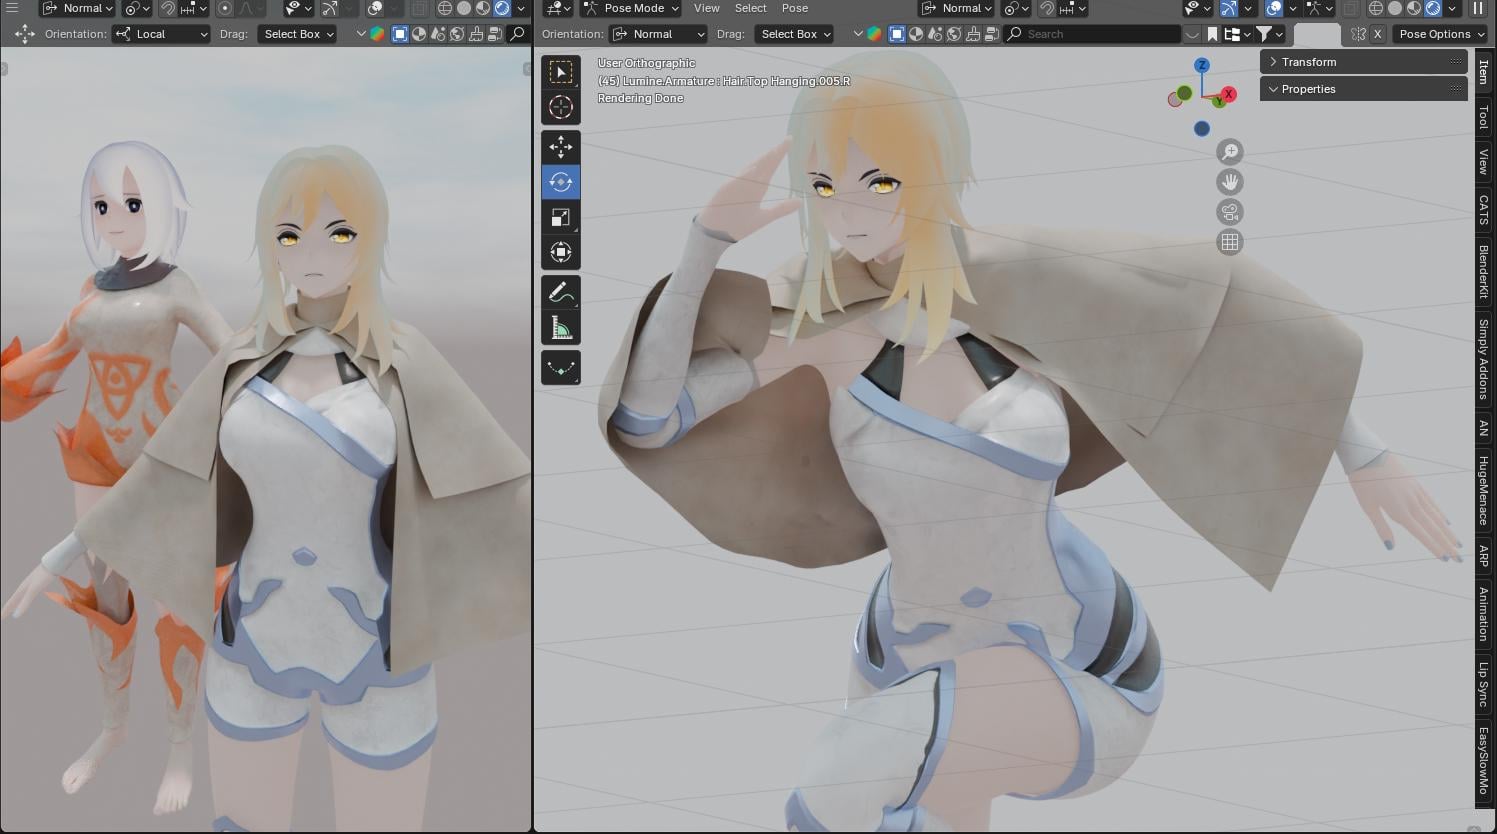Click the red X axis gizmo handle
Image resolution: width=1497 pixels, height=834 pixels.
(x=1229, y=94)
